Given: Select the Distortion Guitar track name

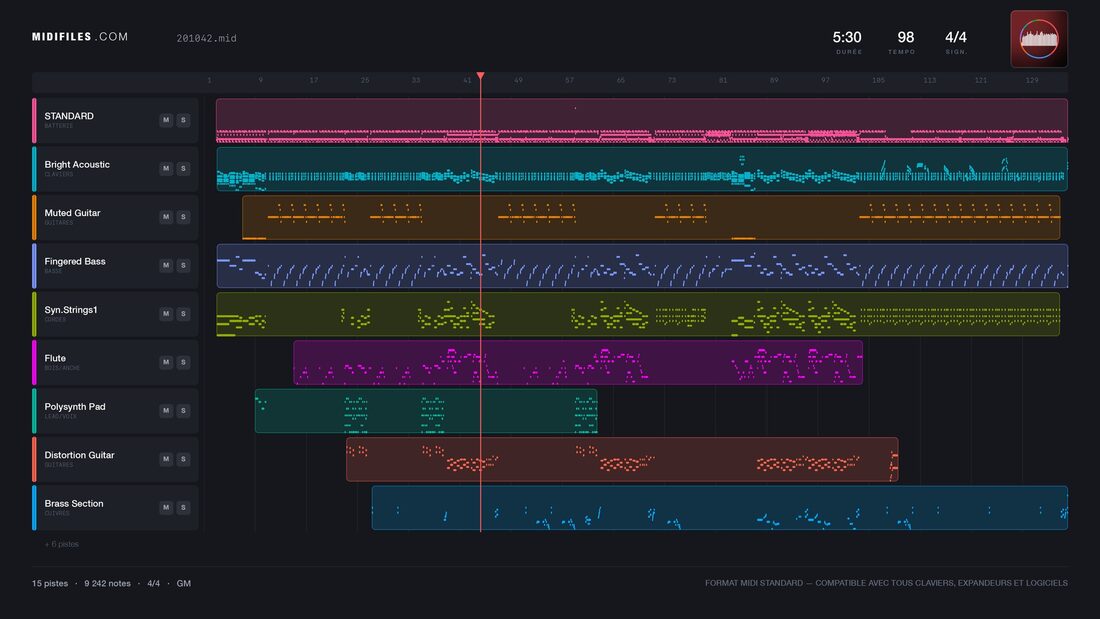Looking at the screenshot, I should (x=79, y=455).
